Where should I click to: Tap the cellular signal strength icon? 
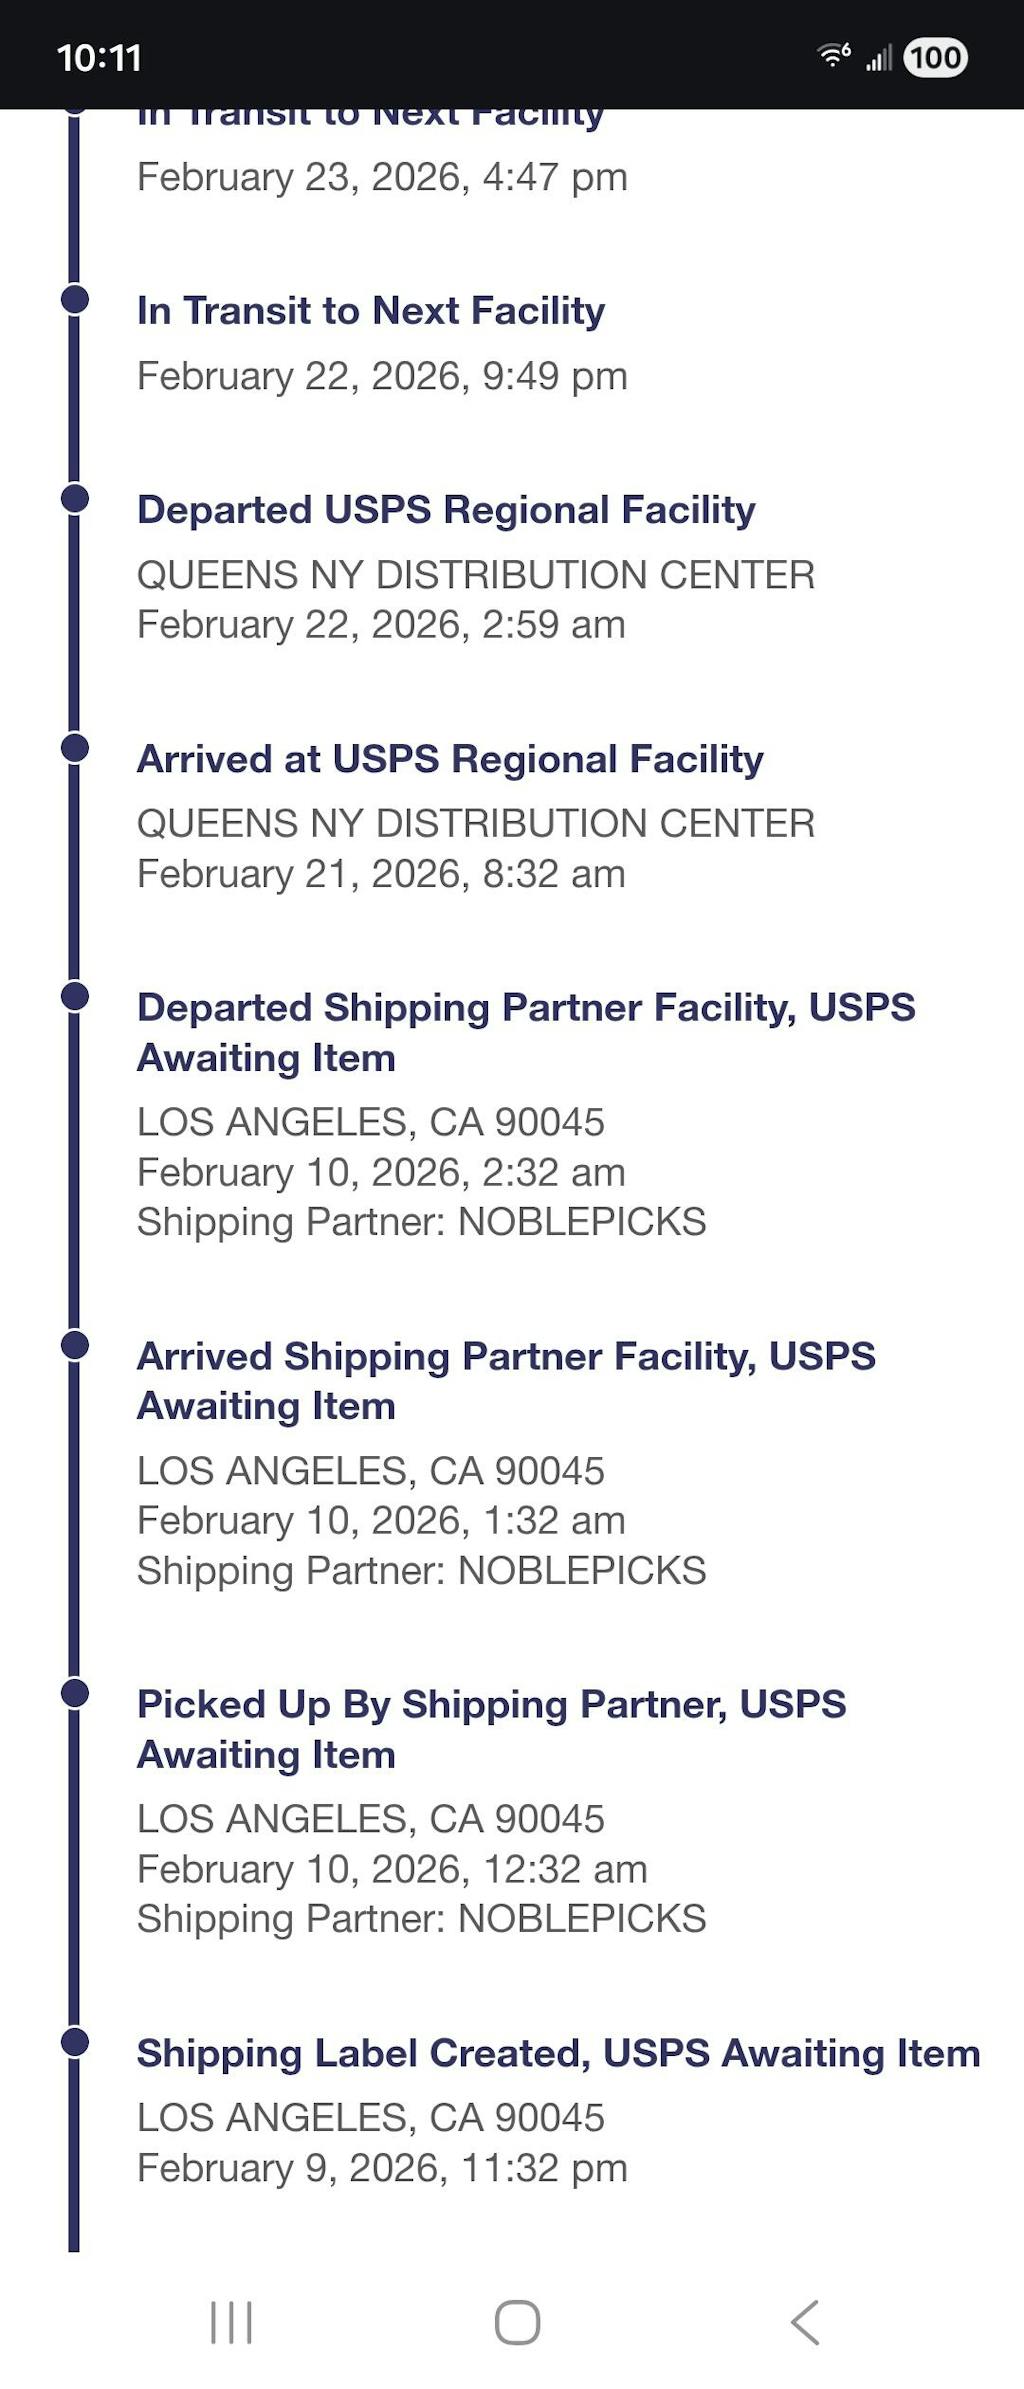tap(879, 58)
